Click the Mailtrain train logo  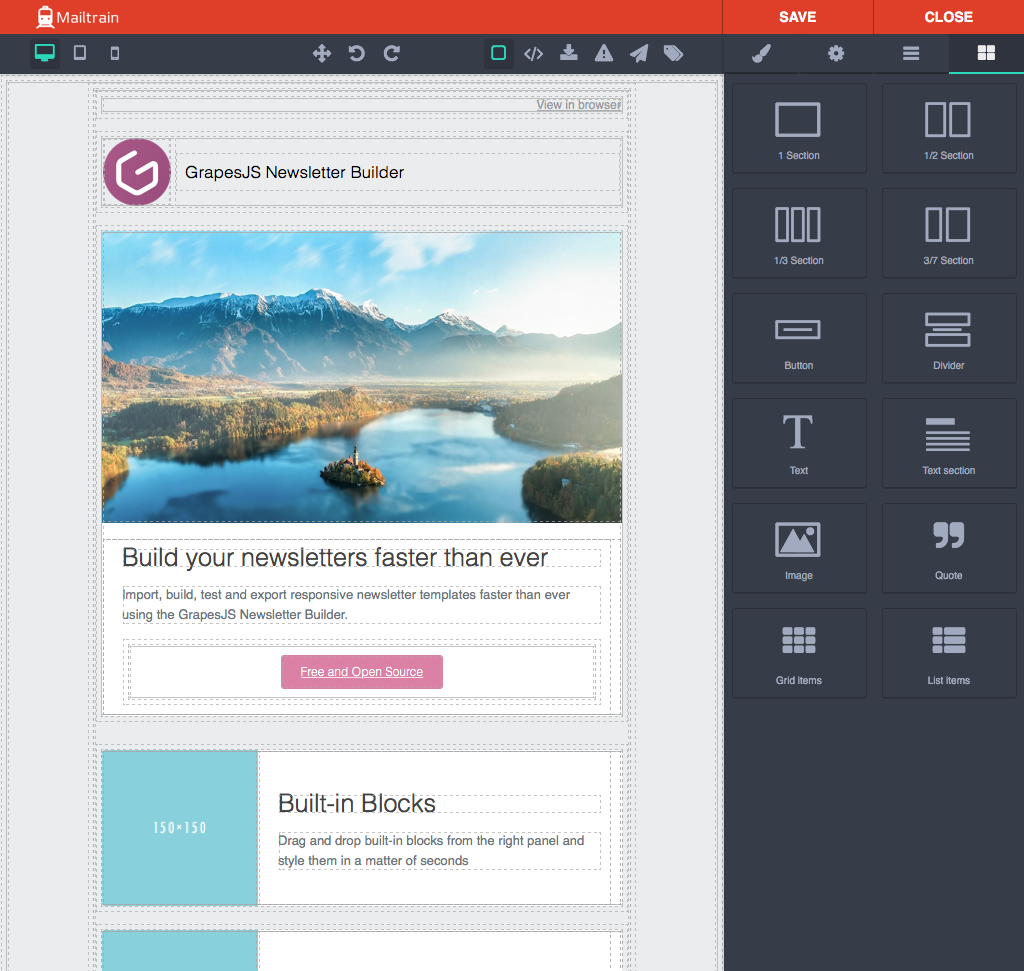pos(42,16)
